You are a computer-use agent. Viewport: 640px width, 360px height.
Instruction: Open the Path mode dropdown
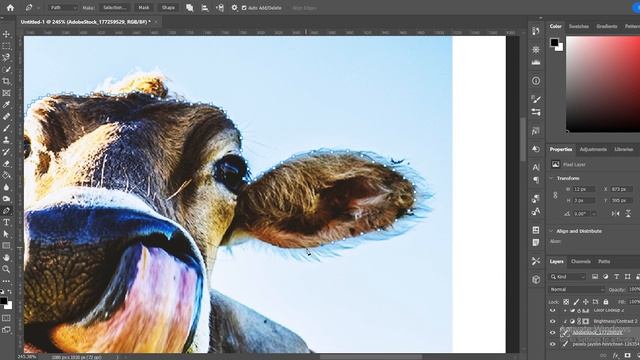(62, 8)
